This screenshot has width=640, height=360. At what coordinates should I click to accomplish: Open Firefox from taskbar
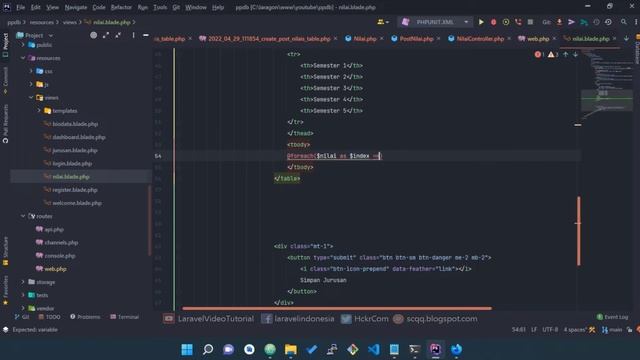tap(456, 349)
